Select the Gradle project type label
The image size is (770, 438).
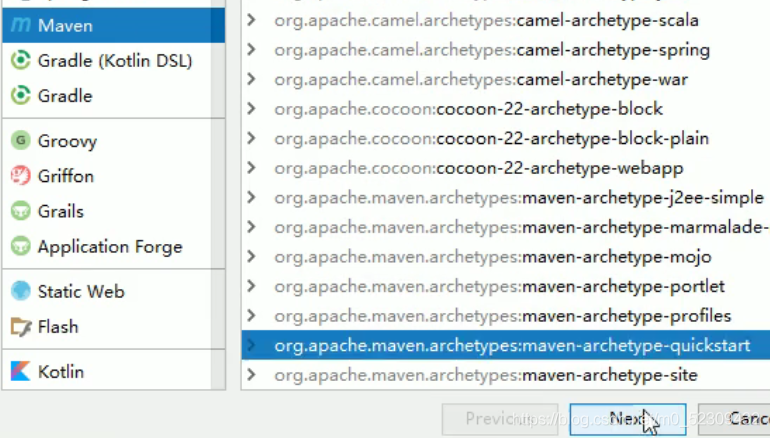[65, 96]
